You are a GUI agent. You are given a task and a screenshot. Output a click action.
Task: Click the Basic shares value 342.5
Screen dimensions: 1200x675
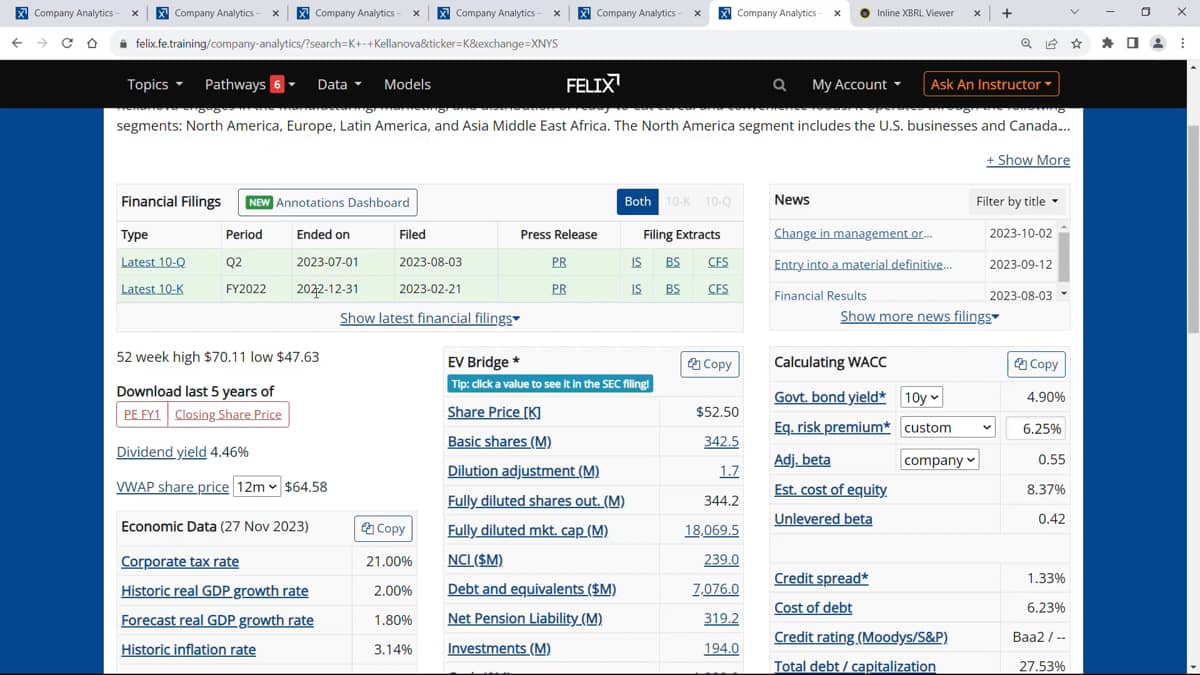(721, 441)
